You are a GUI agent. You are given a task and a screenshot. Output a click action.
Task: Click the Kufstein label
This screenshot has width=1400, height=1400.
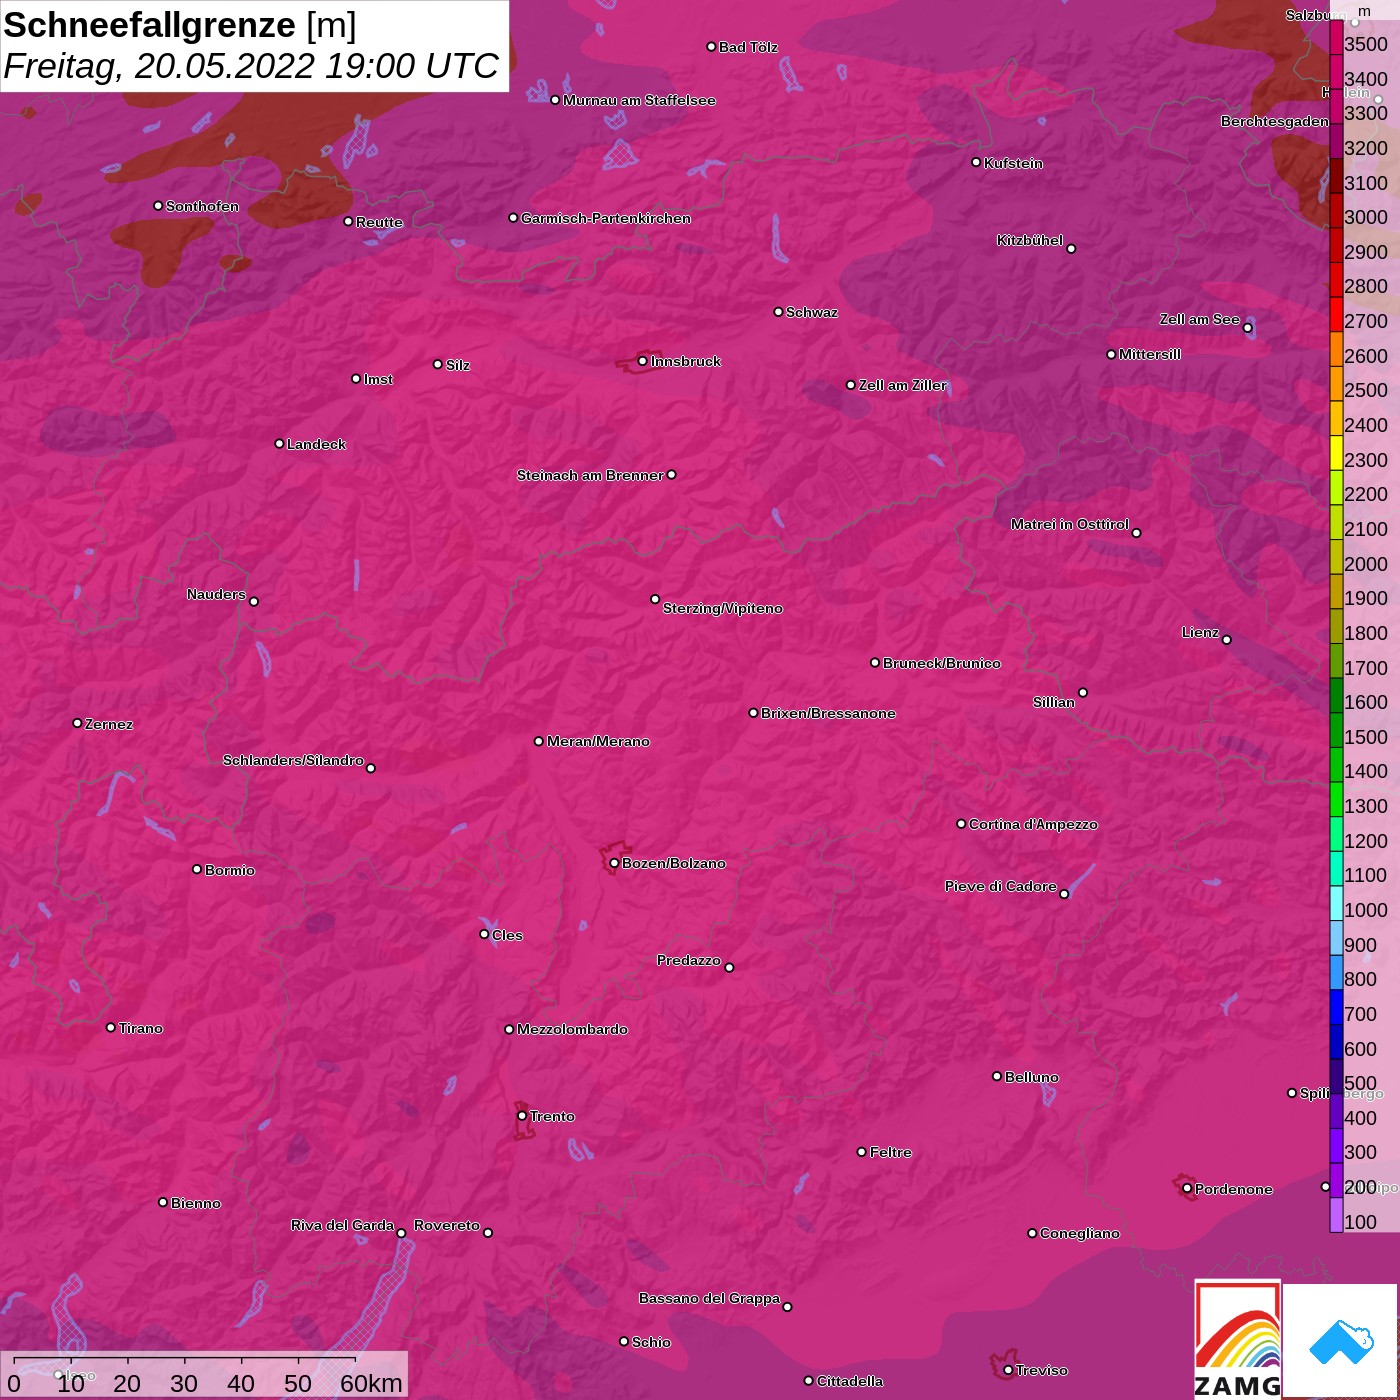[1013, 163]
